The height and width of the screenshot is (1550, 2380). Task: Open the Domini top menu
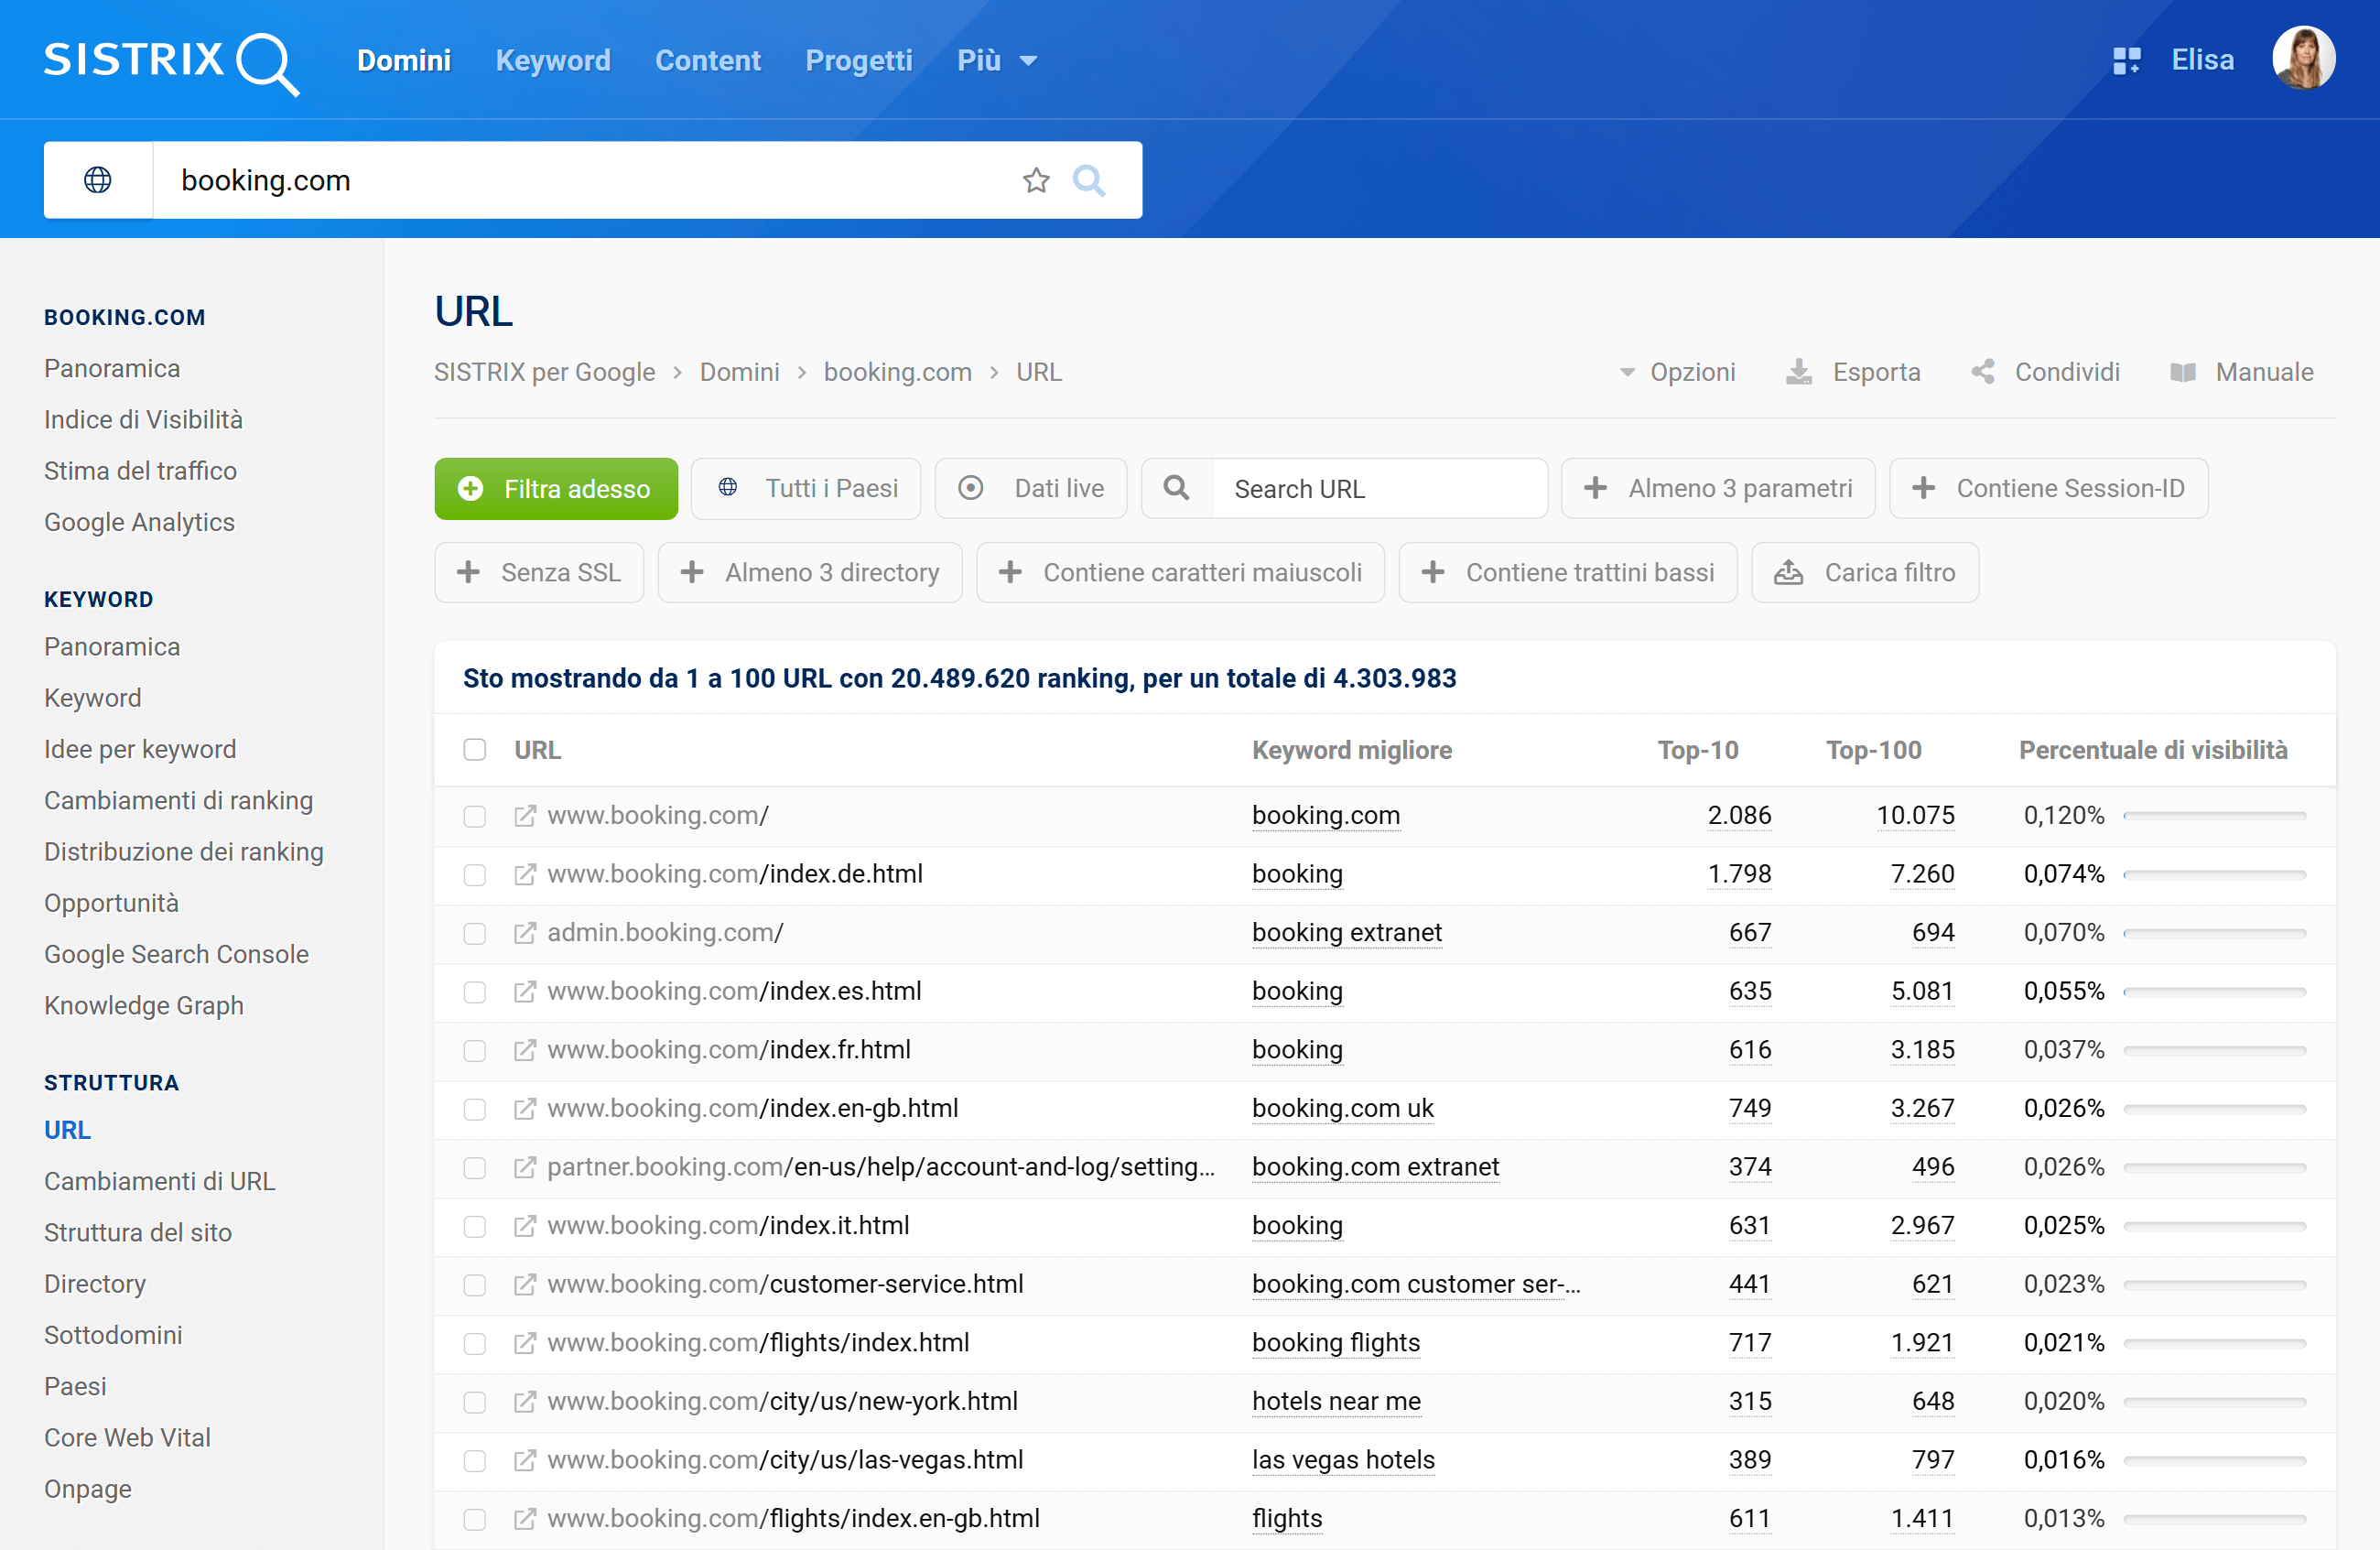click(404, 61)
